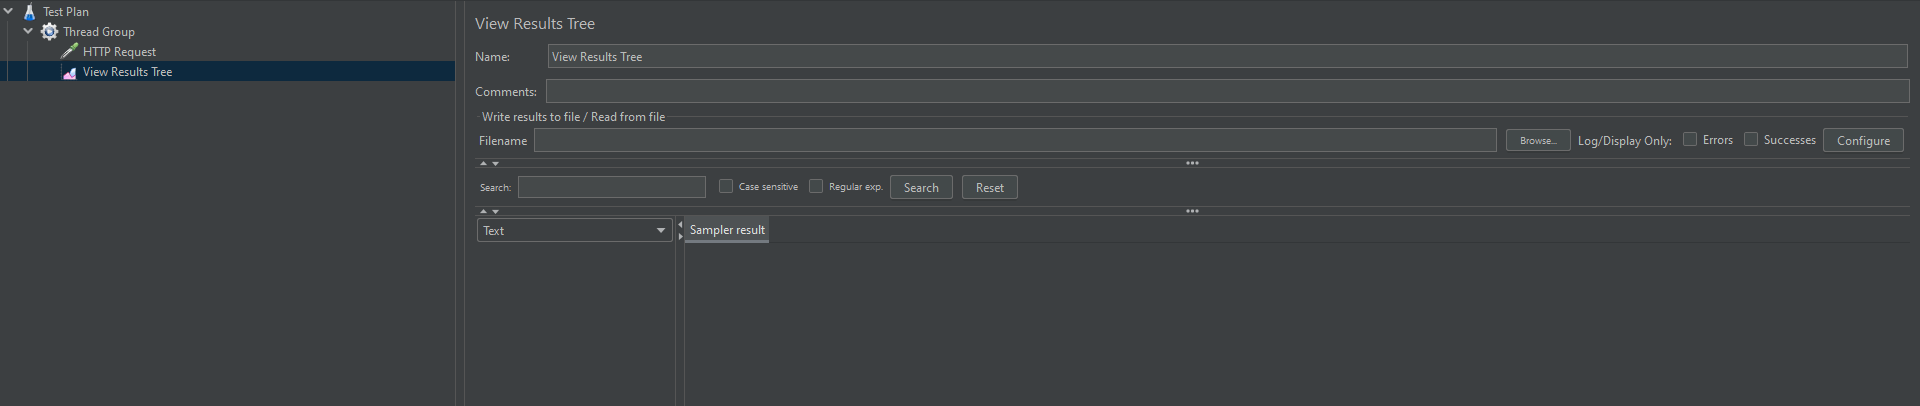Collapse the Test Plan tree node
Image resolution: width=1920 pixels, height=406 pixels.
8,11
